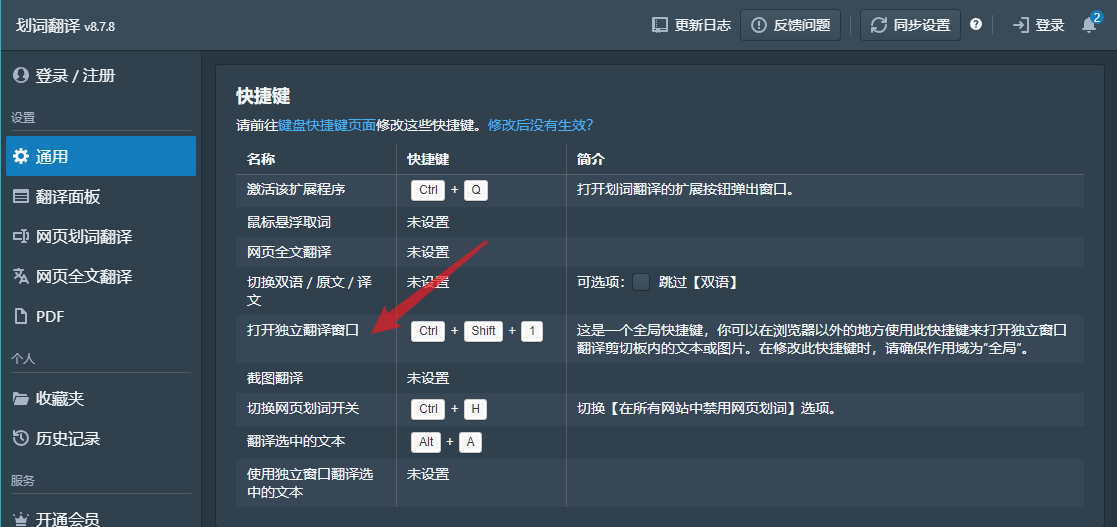Click the gear icon next to 通用
The image size is (1117, 527).
21,156
